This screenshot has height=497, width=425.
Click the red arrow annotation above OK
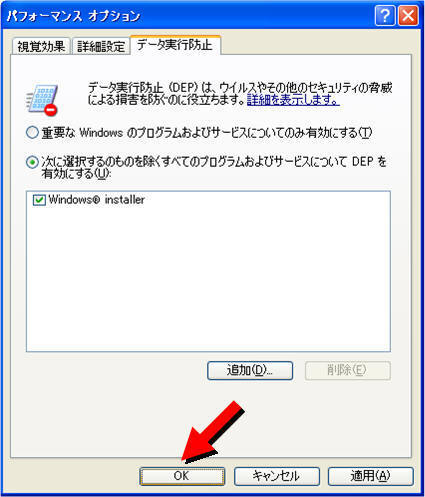pyautogui.click(x=213, y=432)
